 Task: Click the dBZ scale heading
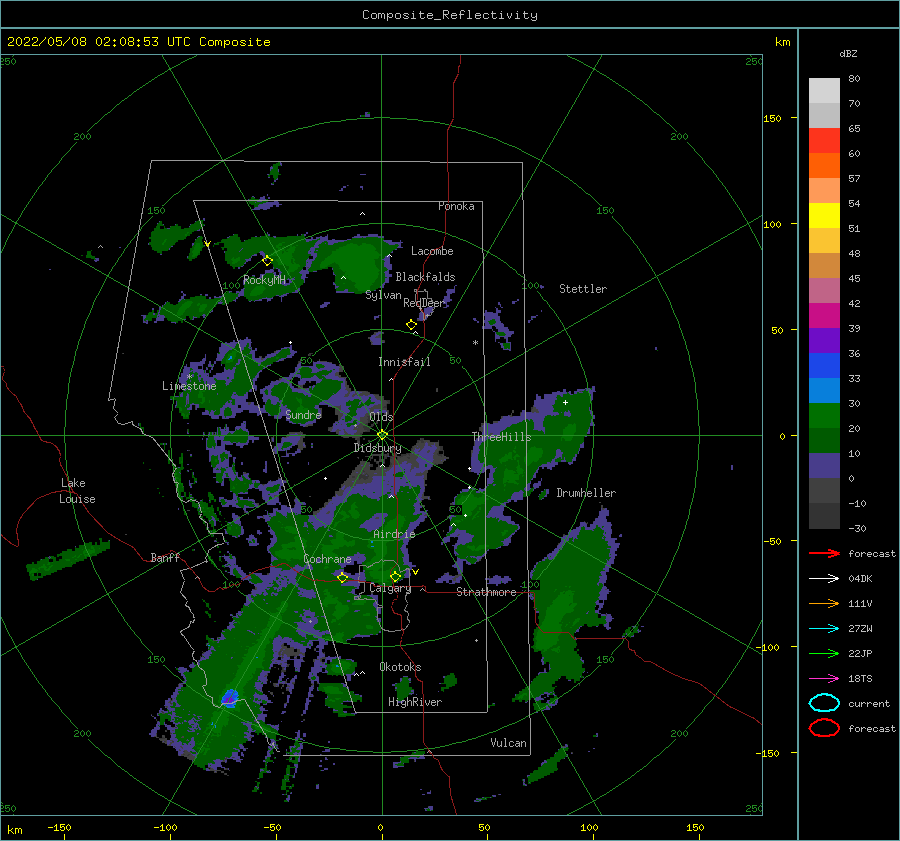(x=848, y=54)
